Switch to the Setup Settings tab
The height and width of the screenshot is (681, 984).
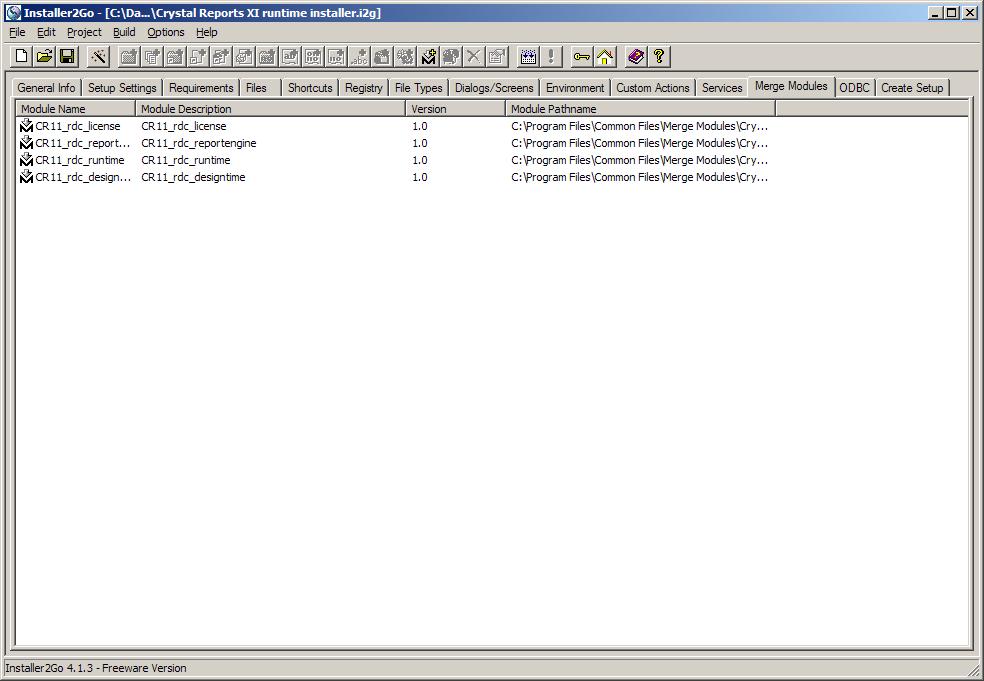(122, 88)
